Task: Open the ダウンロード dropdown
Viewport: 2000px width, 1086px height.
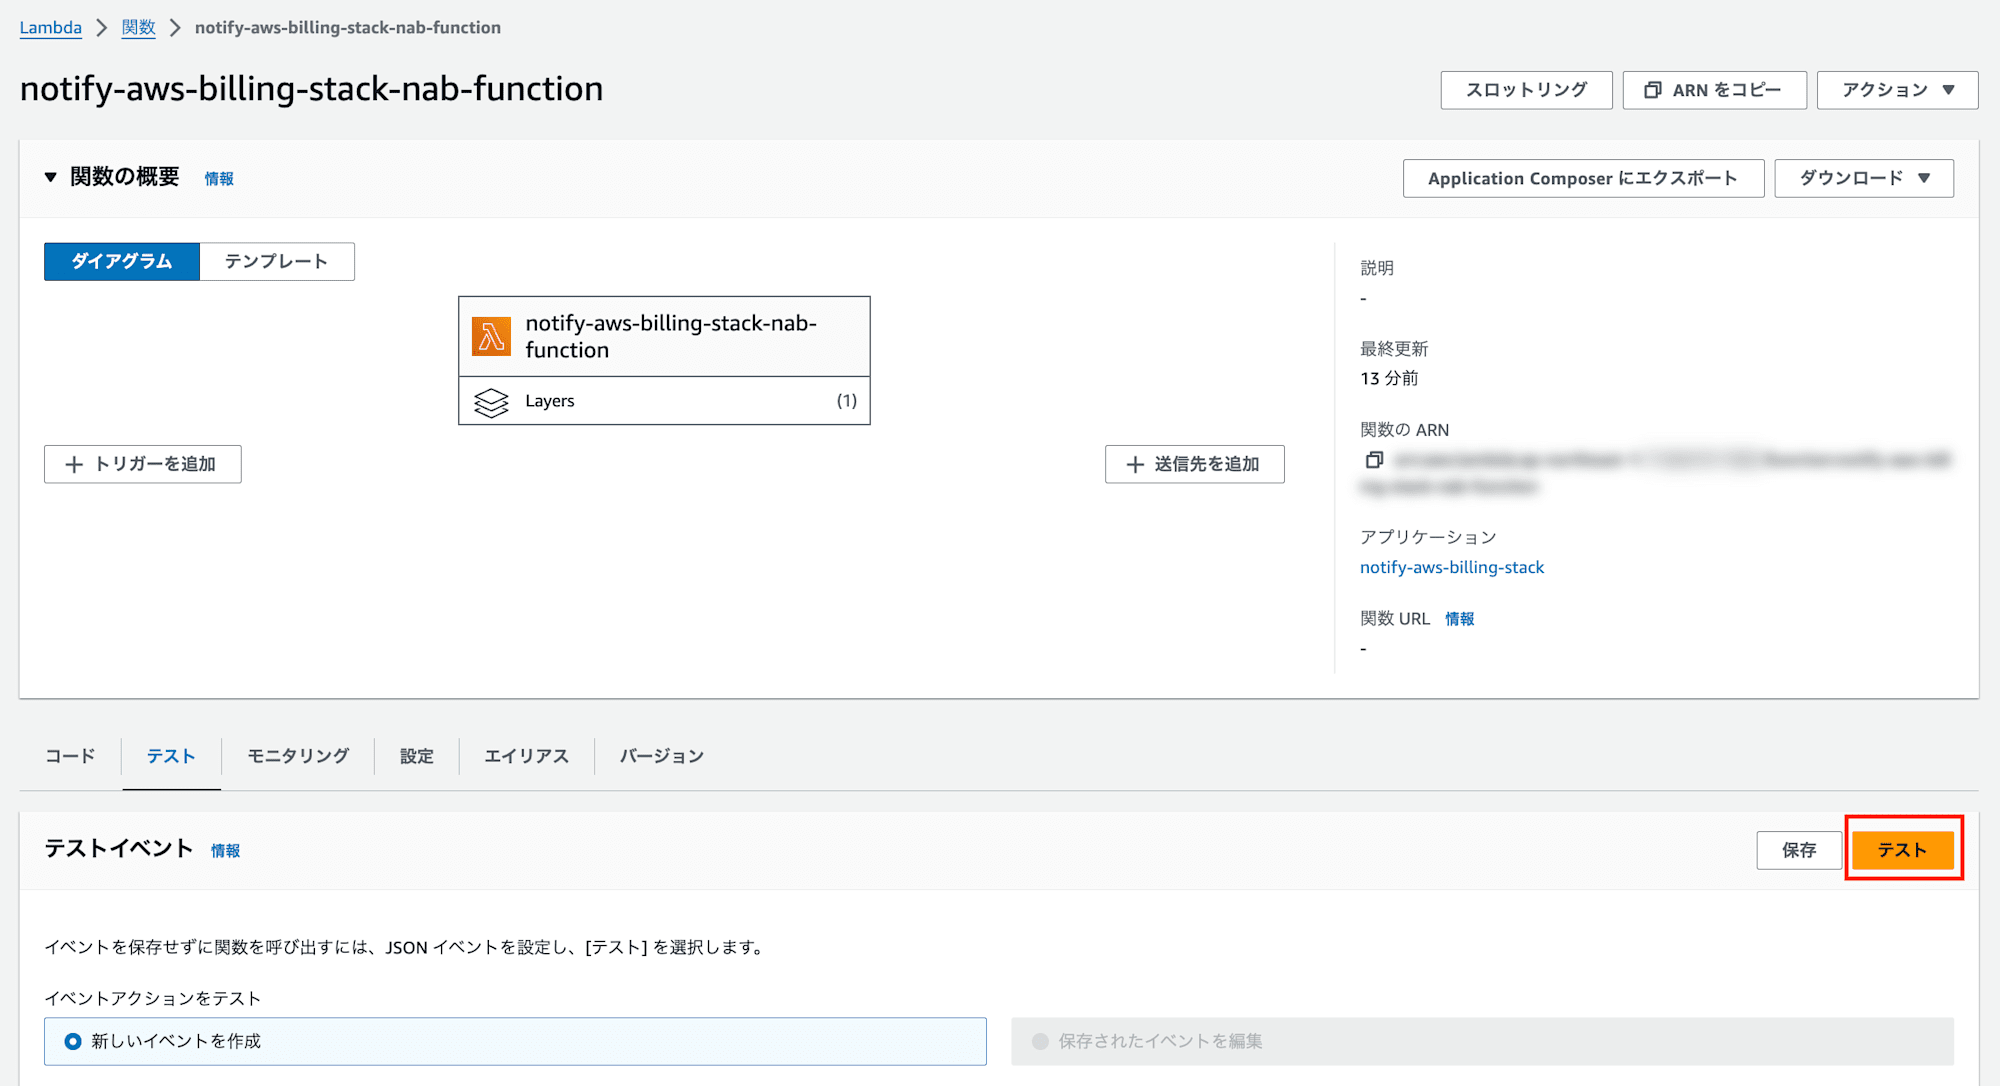Action: 1864,178
